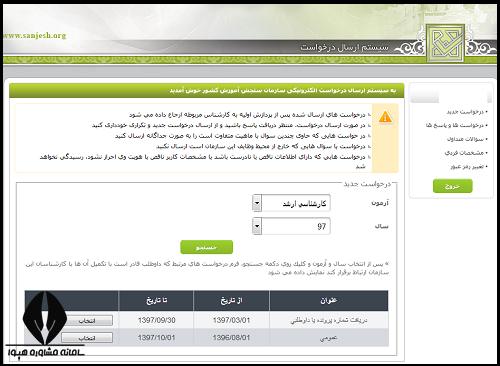Screen dimensions: 500x366
Task: Click the 1397/09/30 end date cell
Action: coord(156,320)
